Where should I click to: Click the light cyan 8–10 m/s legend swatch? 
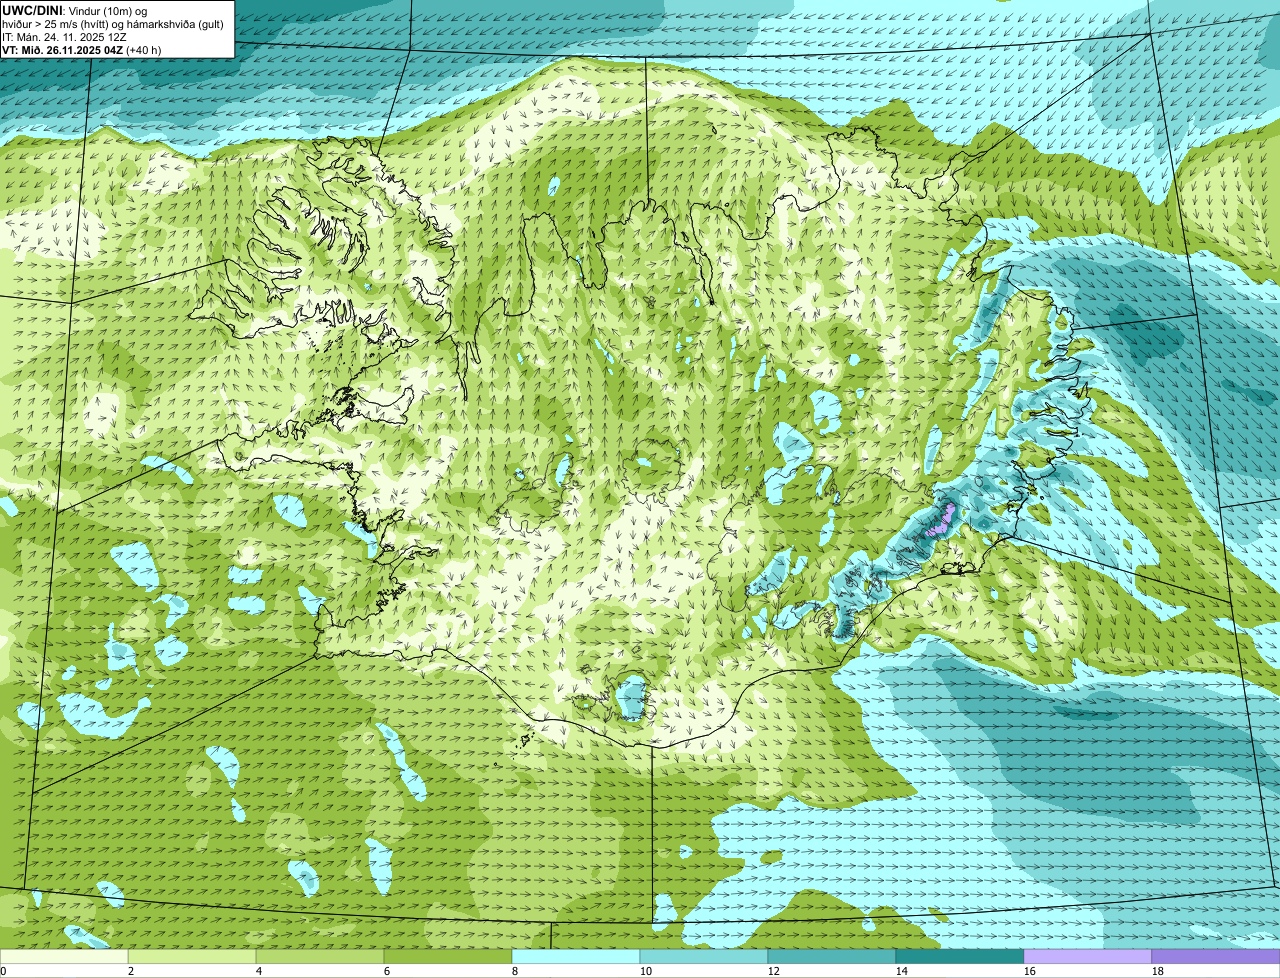point(576,956)
